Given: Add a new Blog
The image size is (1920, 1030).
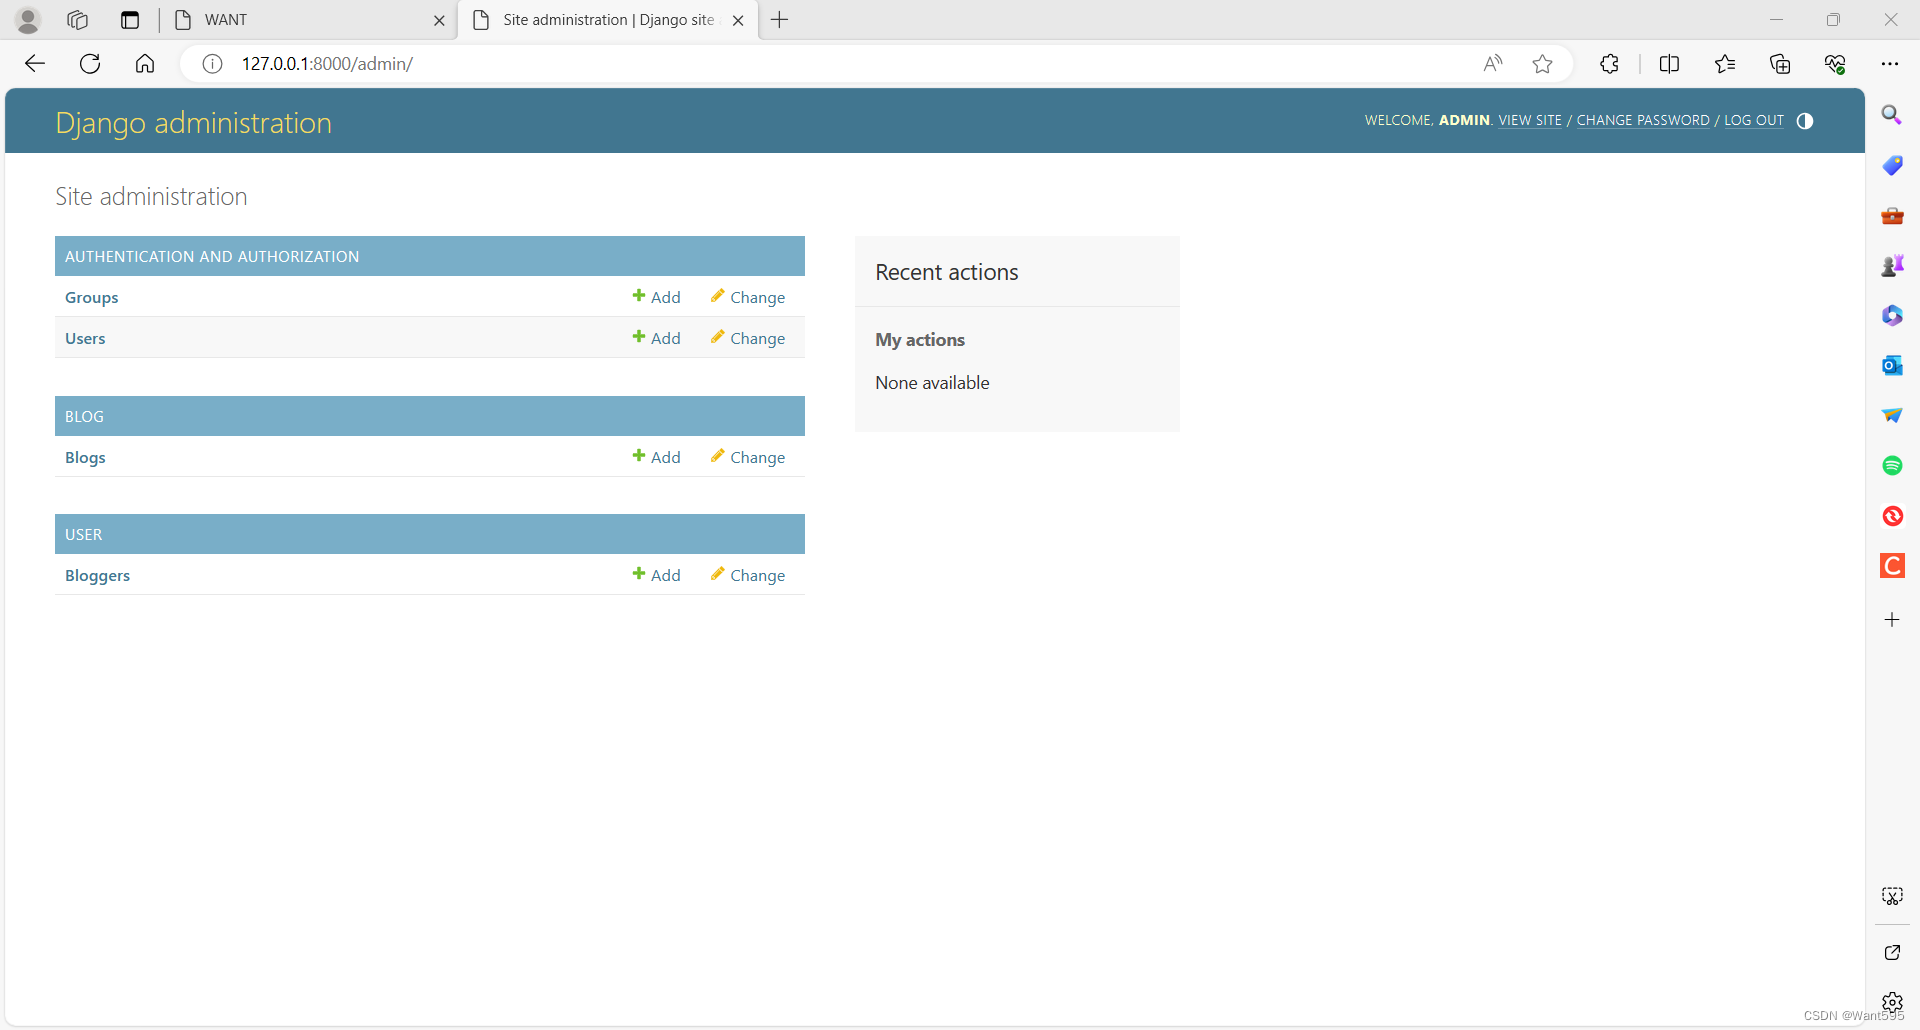Looking at the screenshot, I should (657, 458).
